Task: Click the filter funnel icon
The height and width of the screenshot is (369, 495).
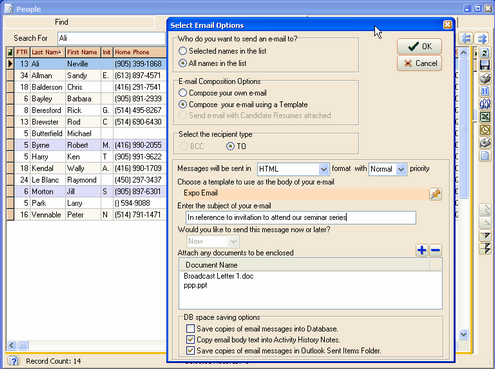Action: coord(485,236)
